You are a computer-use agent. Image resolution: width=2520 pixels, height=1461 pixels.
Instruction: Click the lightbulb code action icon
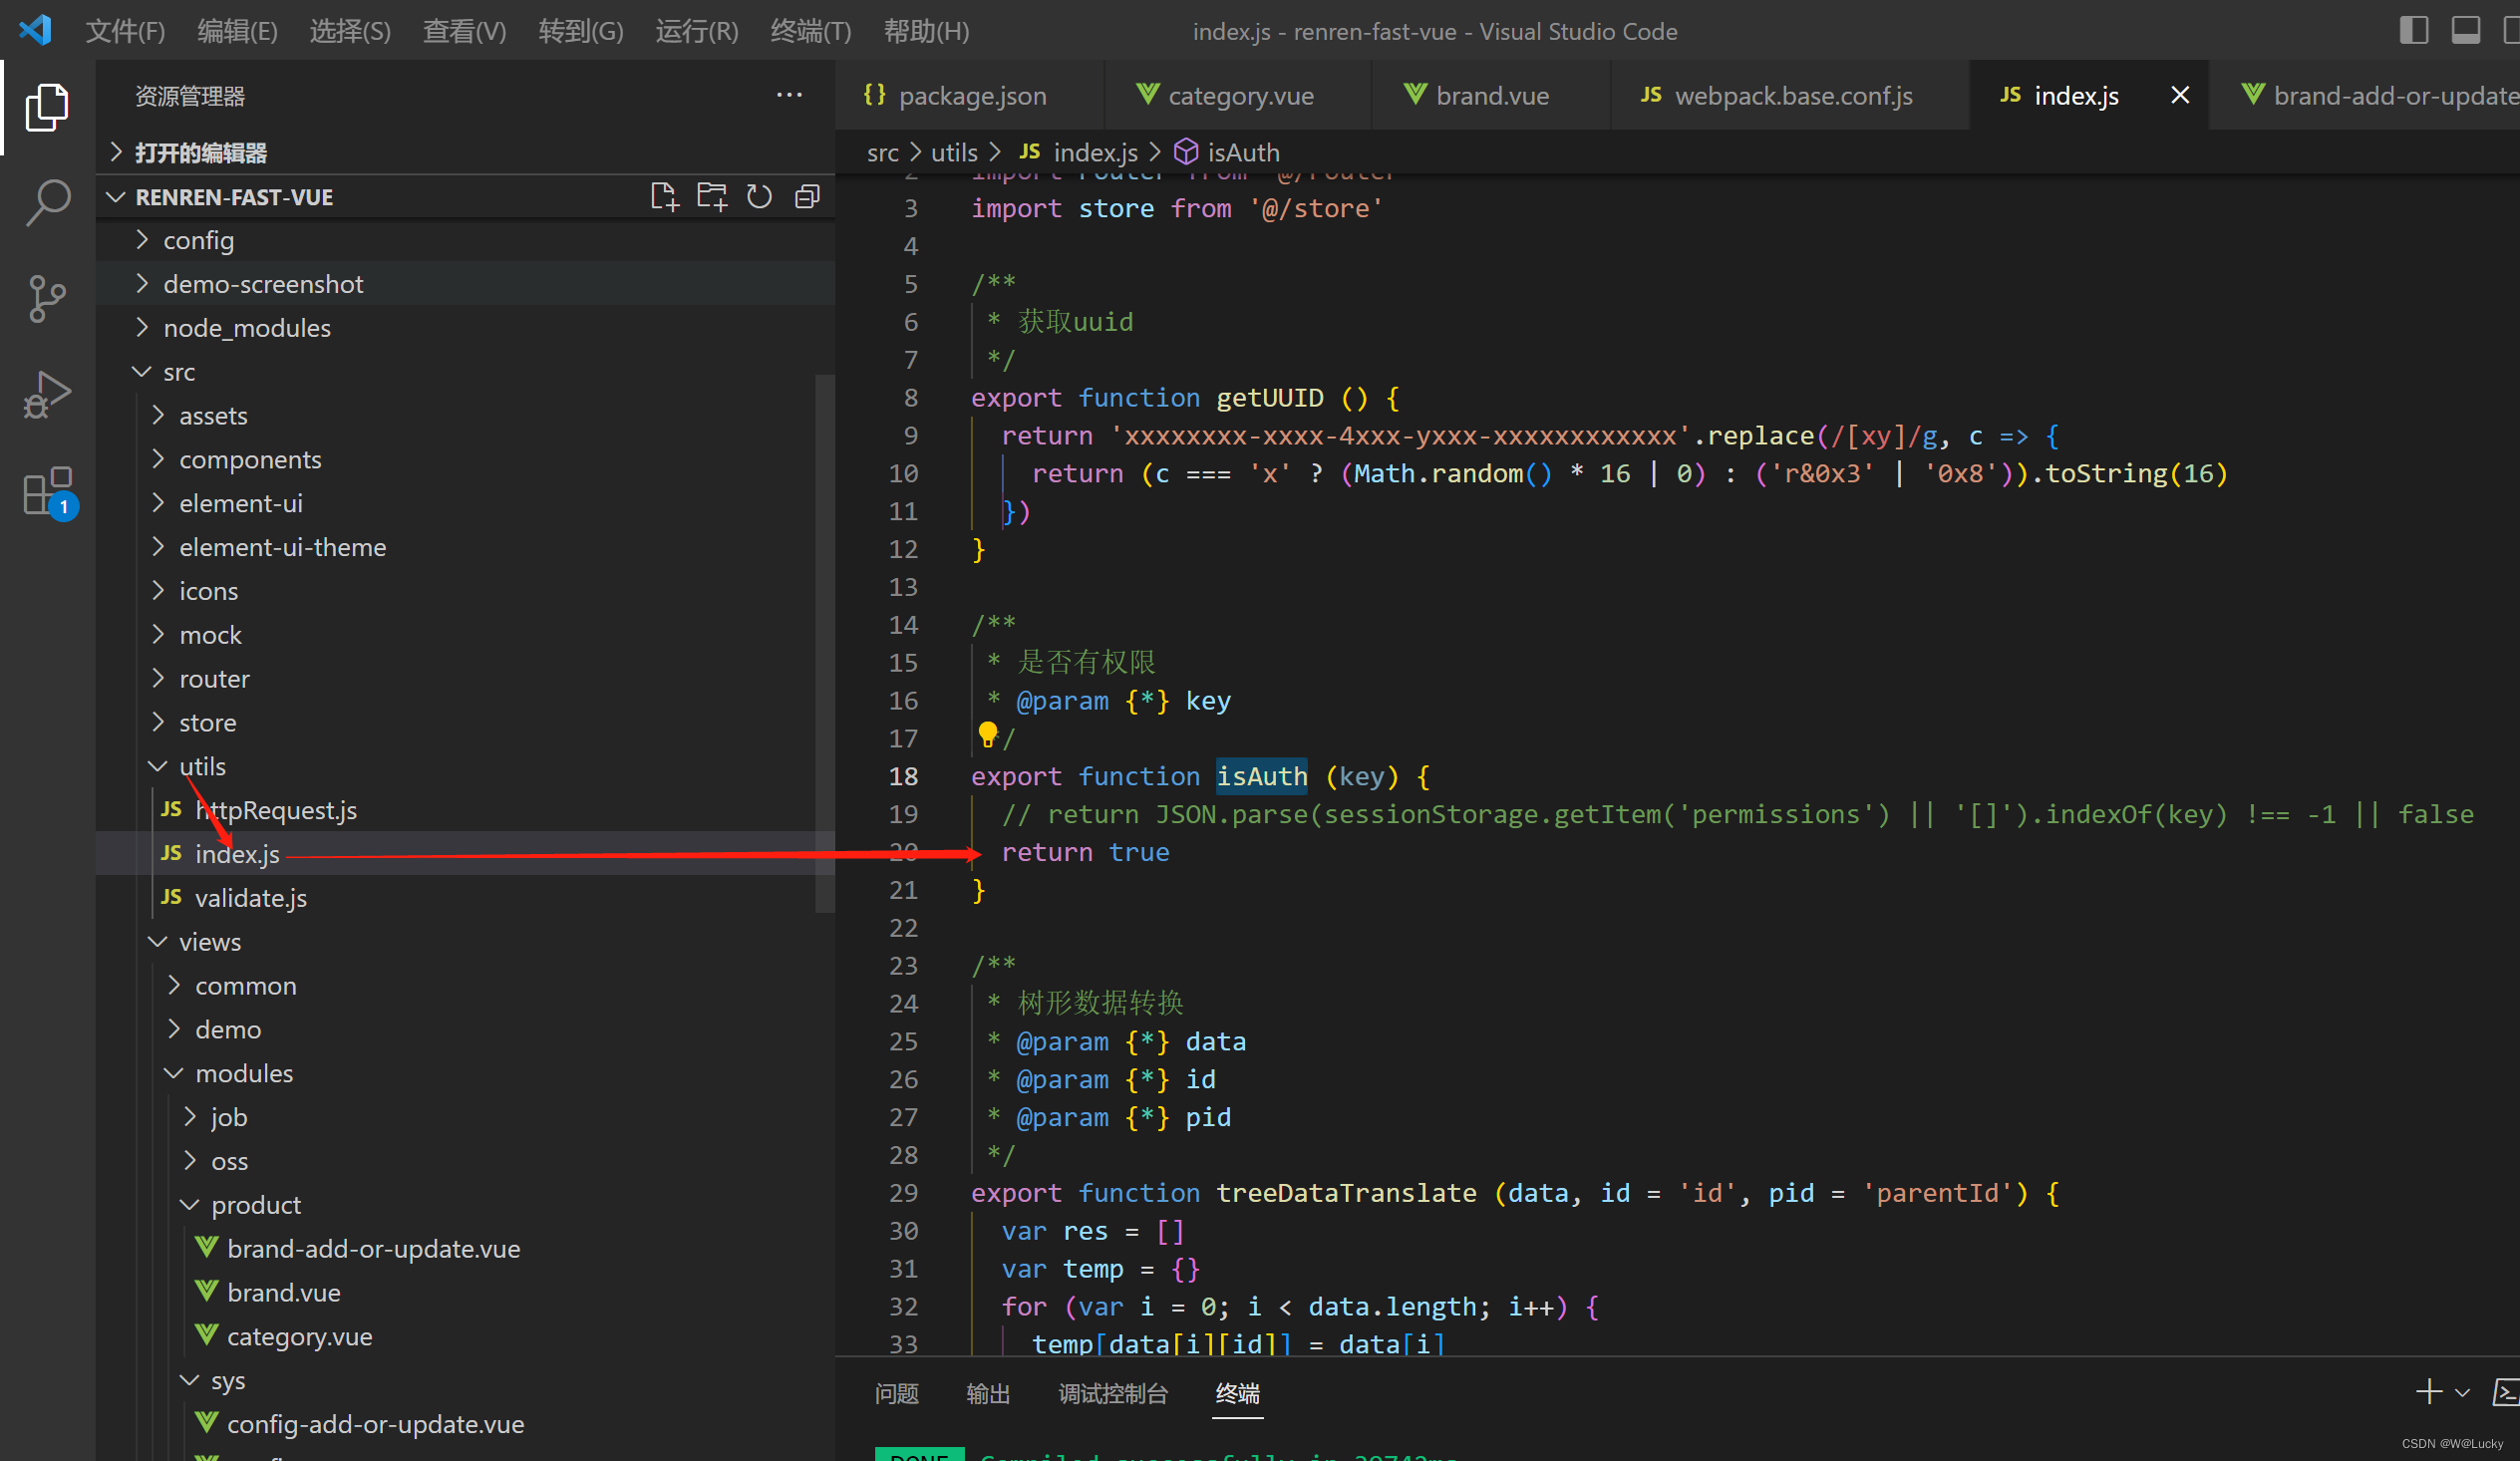tap(988, 735)
